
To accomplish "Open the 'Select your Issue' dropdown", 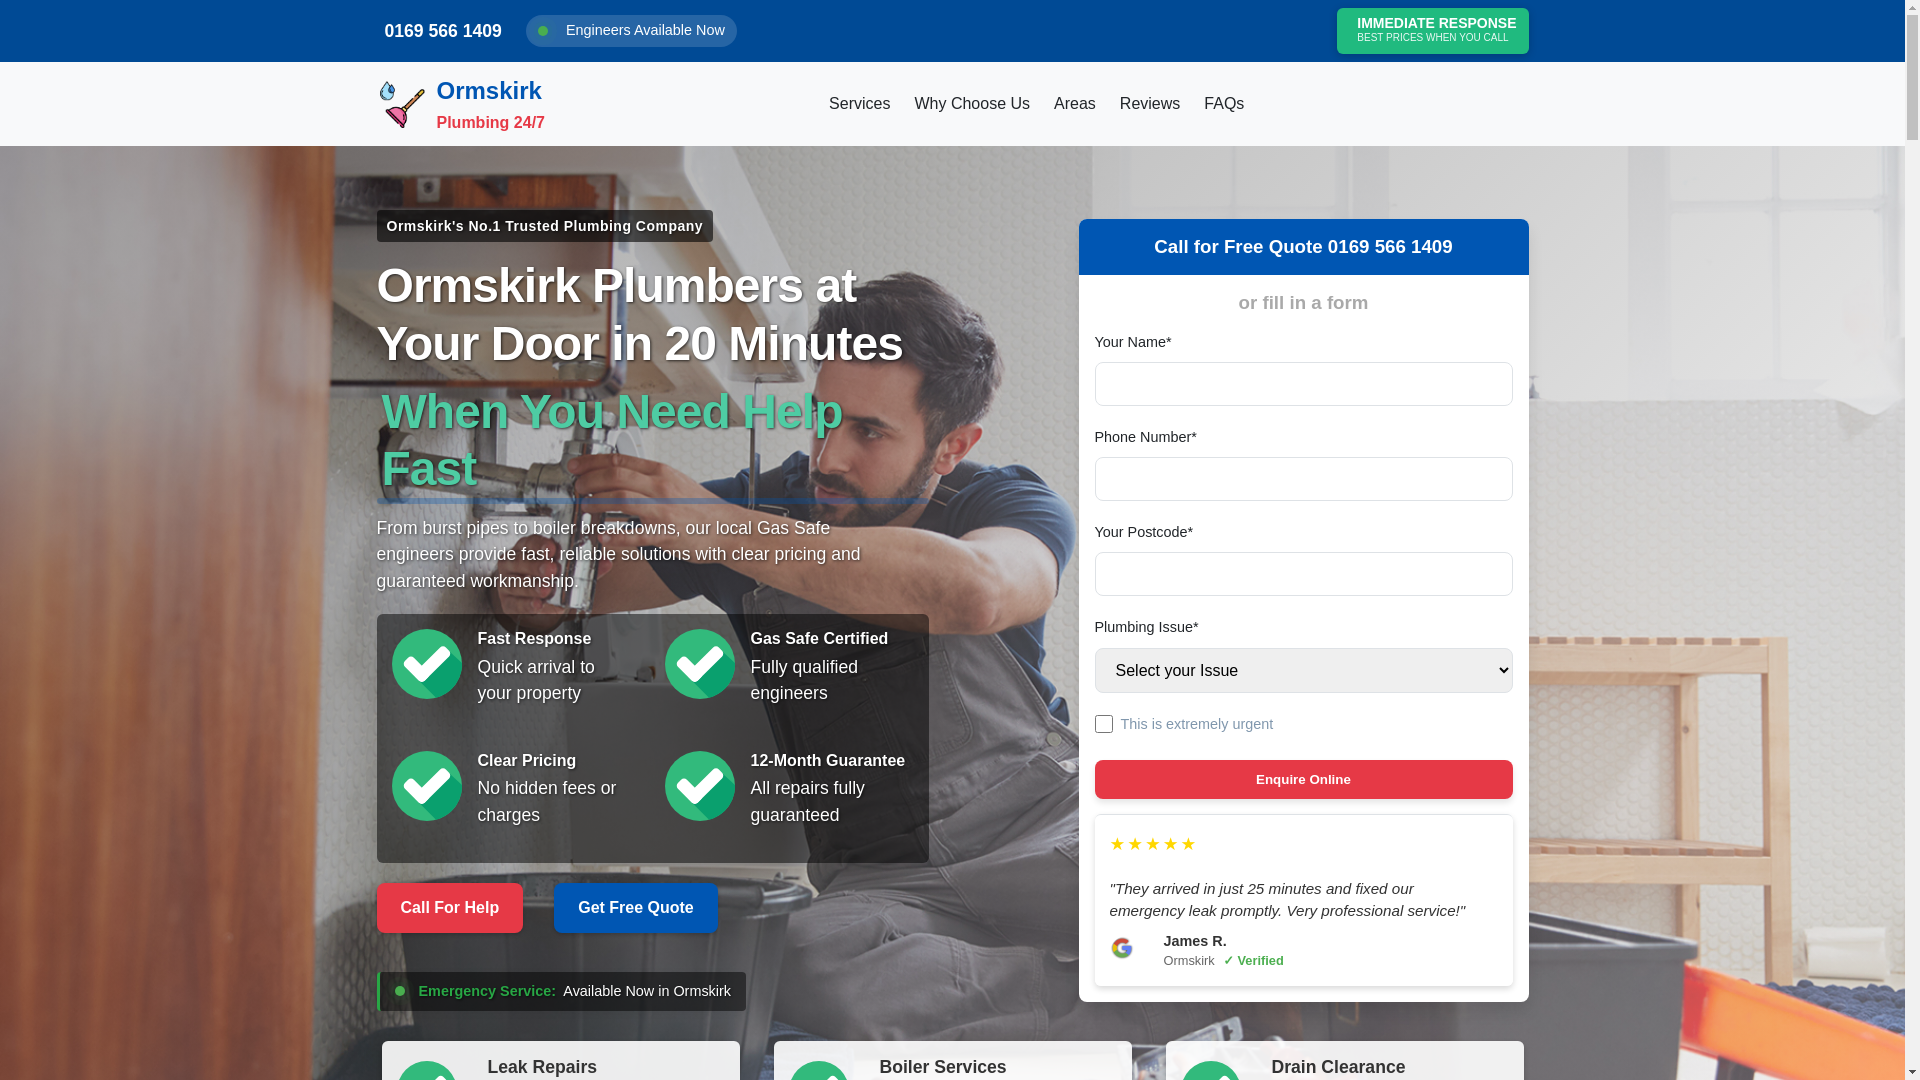I will (1303, 671).
